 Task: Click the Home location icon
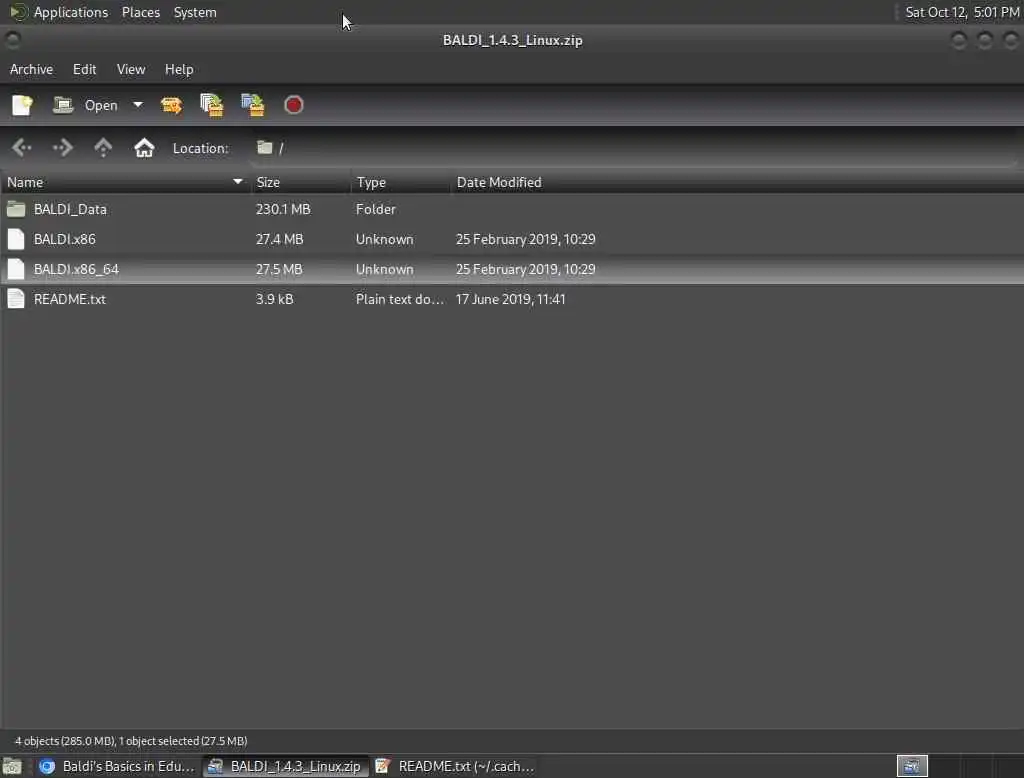144,148
